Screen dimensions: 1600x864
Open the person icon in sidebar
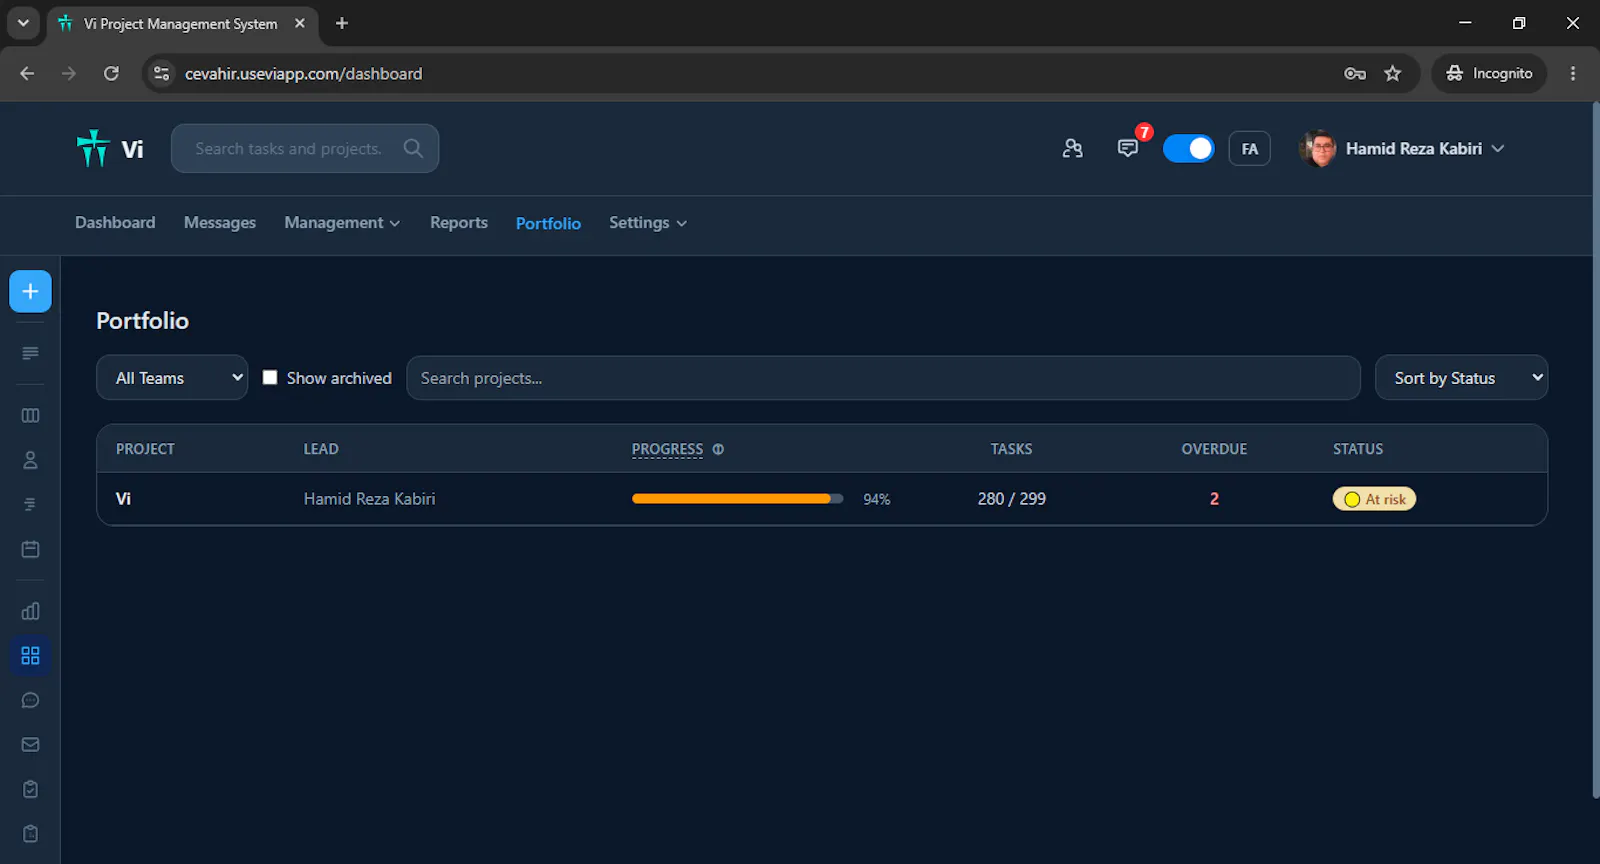[30, 460]
